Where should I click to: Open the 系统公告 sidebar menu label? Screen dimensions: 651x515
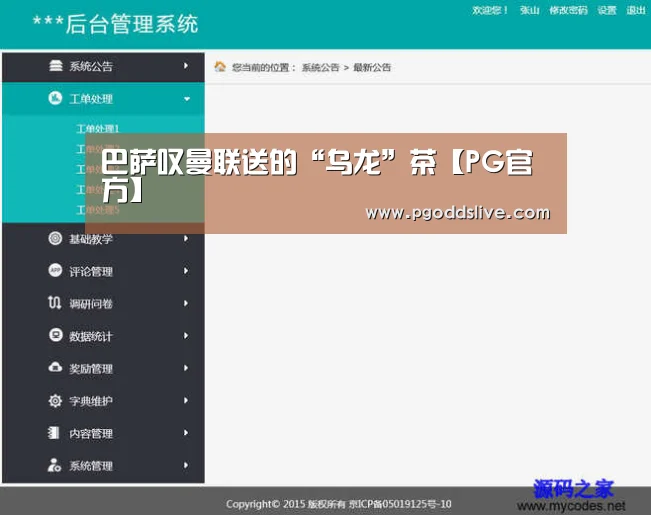pyautogui.click(x=91, y=66)
